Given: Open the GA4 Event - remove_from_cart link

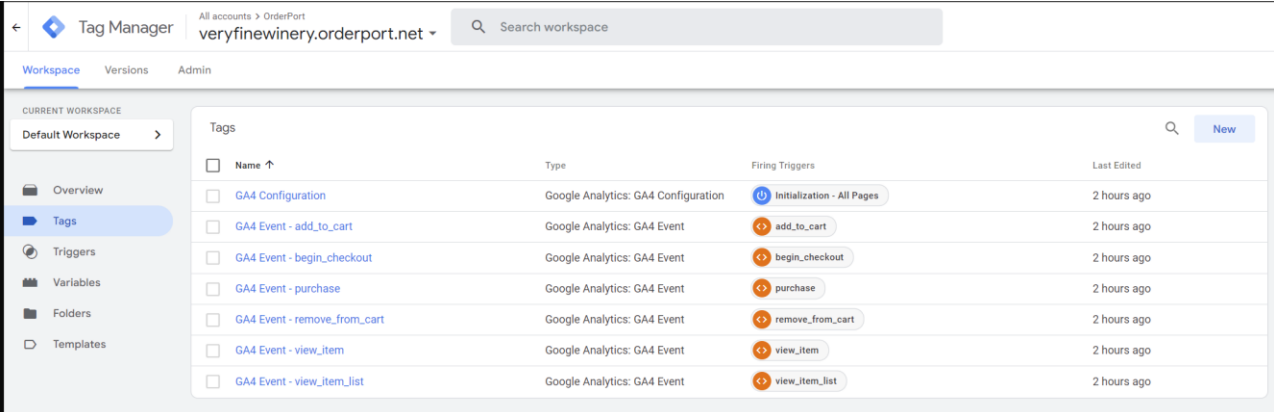Looking at the screenshot, I should tap(309, 320).
